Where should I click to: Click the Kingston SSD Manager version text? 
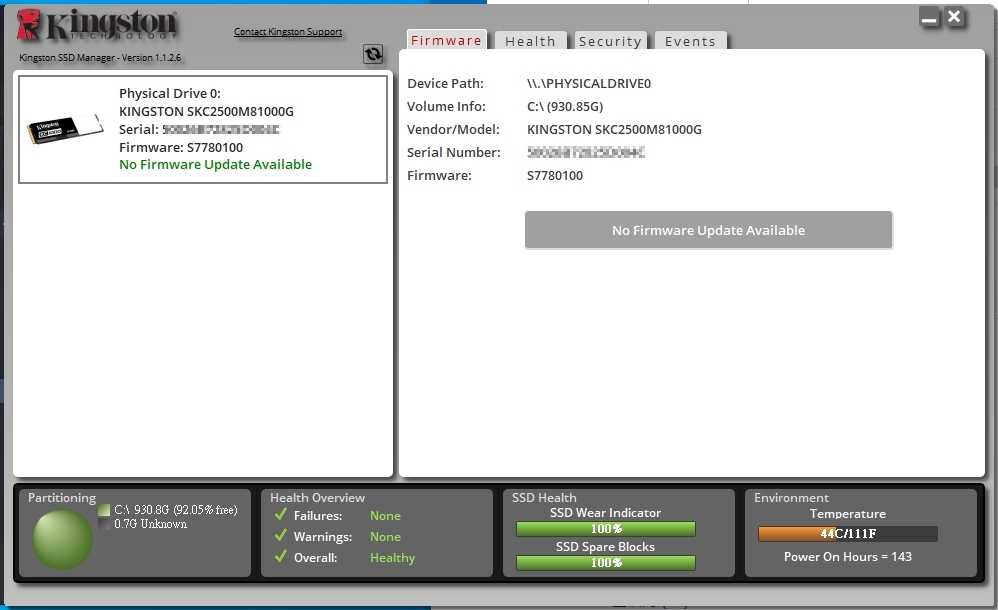coord(100,57)
